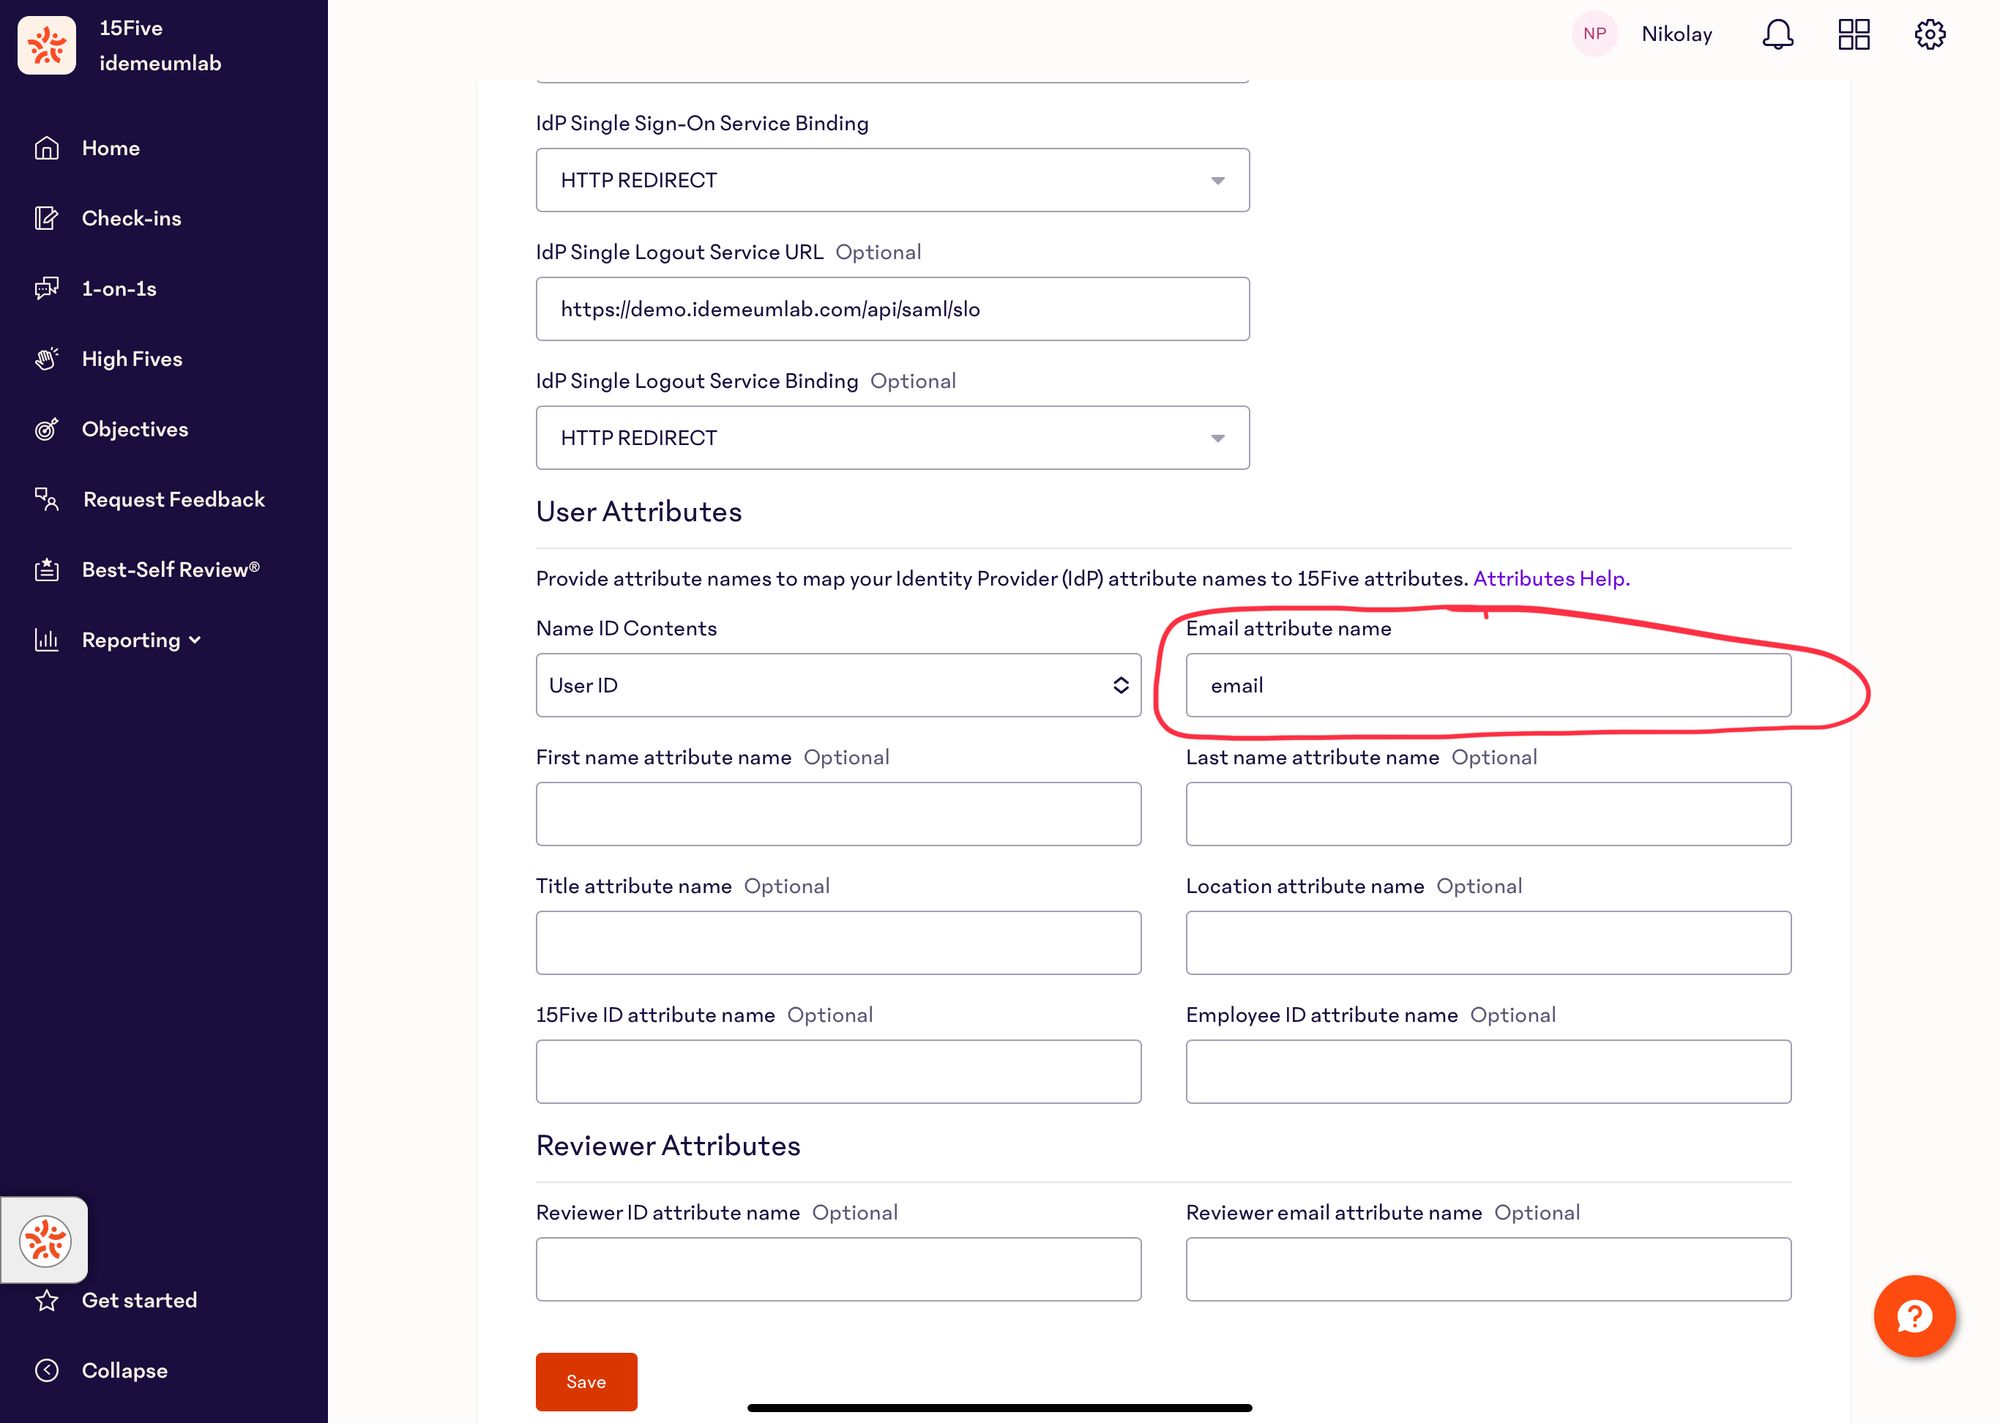Open 1-on-1s in the sidebar
This screenshot has width=2000, height=1423.
(119, 288)
